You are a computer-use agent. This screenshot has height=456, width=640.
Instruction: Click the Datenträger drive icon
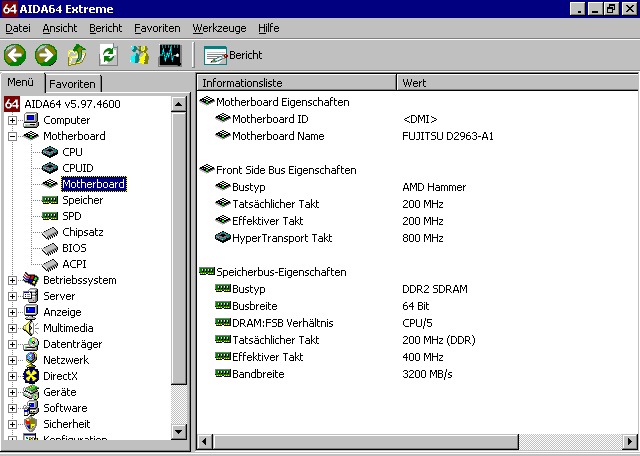pos(31,344)
